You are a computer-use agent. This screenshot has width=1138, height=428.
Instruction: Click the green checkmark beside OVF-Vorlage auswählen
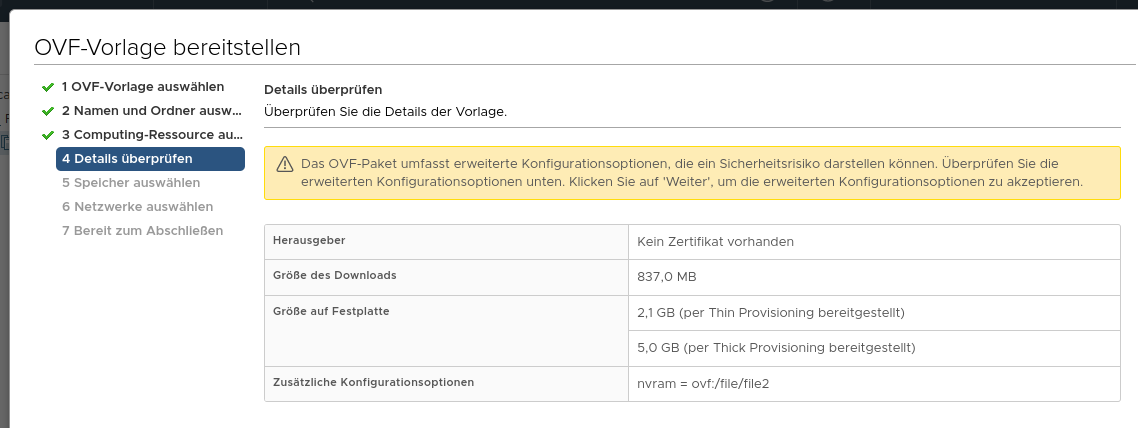click(x=47, y=87)
